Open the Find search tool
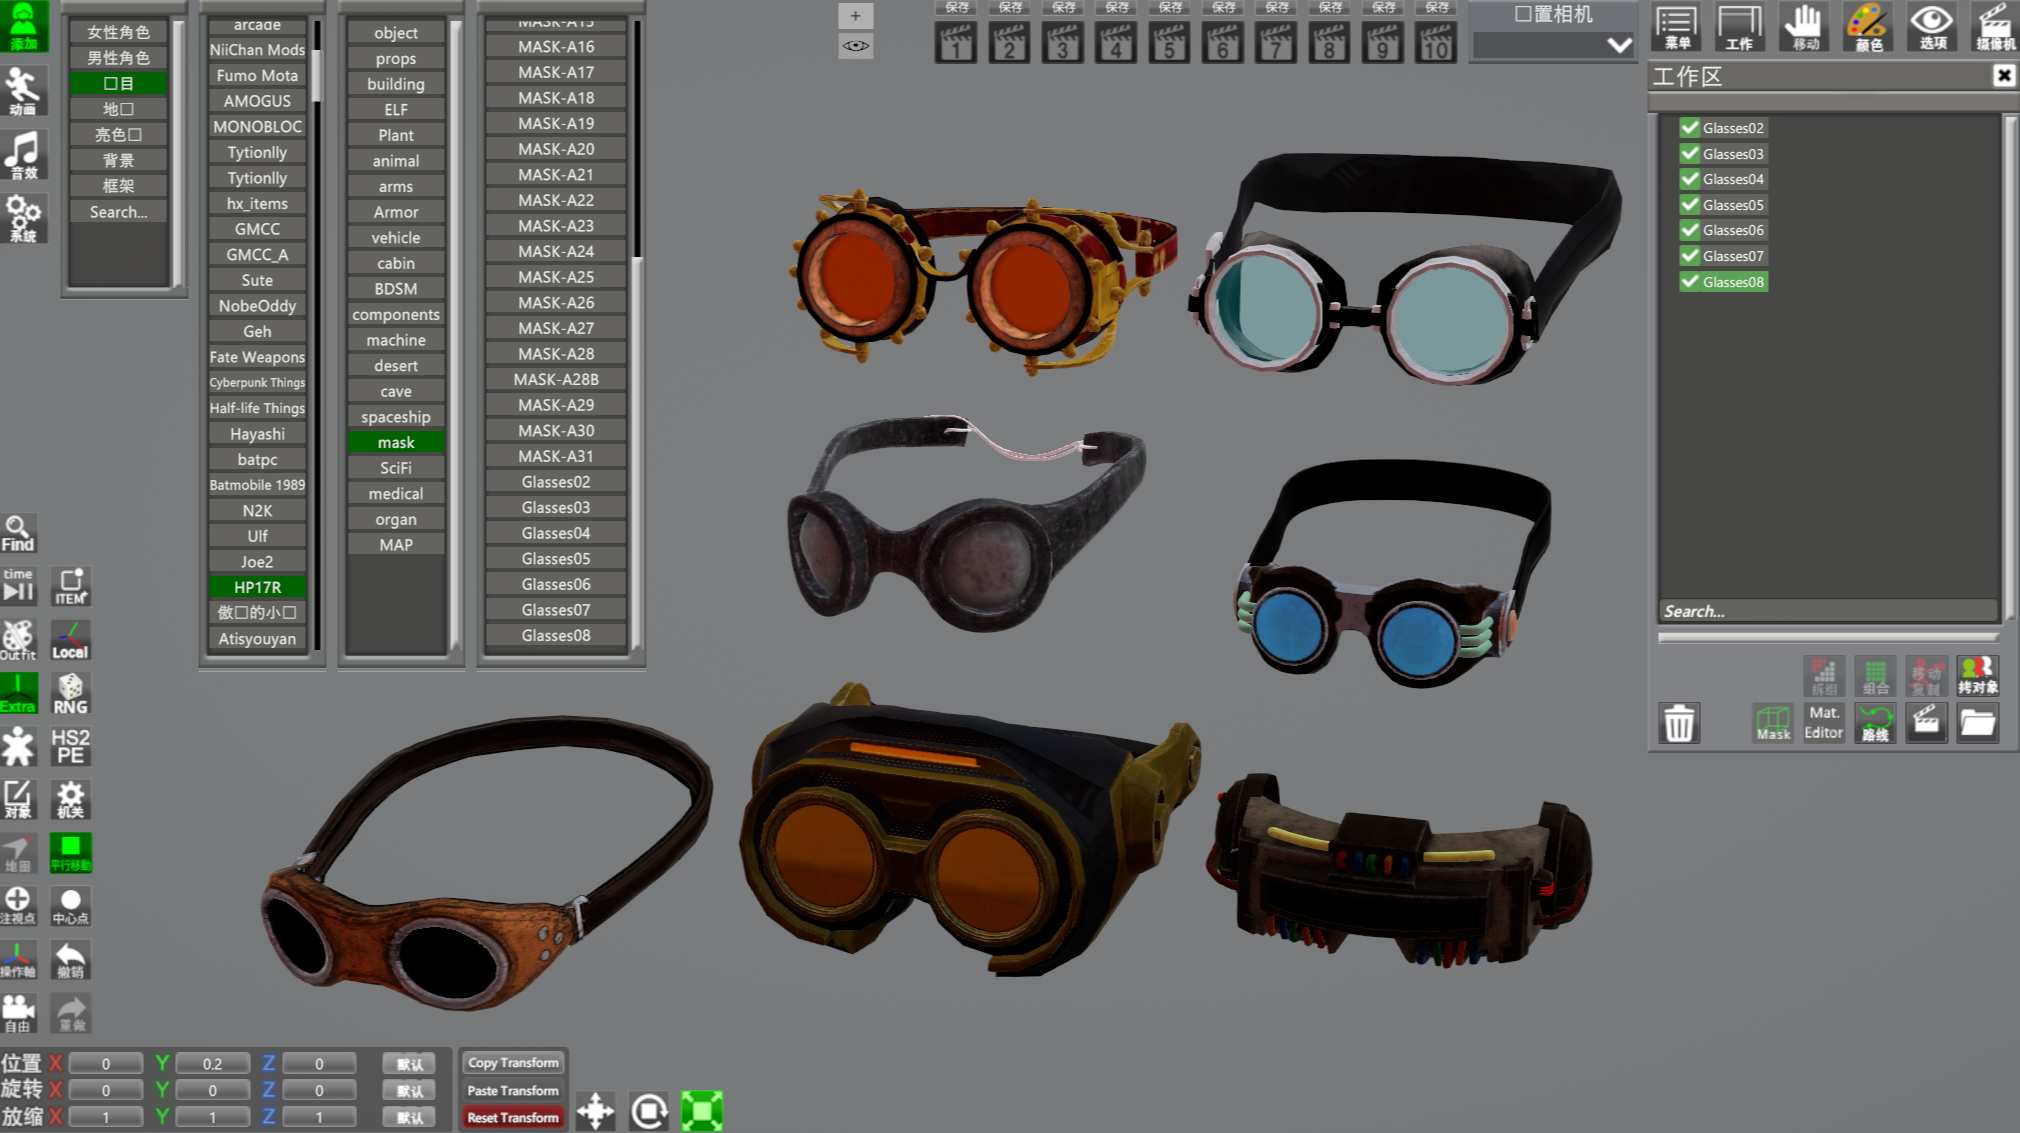The image size is (2020, 1133). click(x=18, y=534)
